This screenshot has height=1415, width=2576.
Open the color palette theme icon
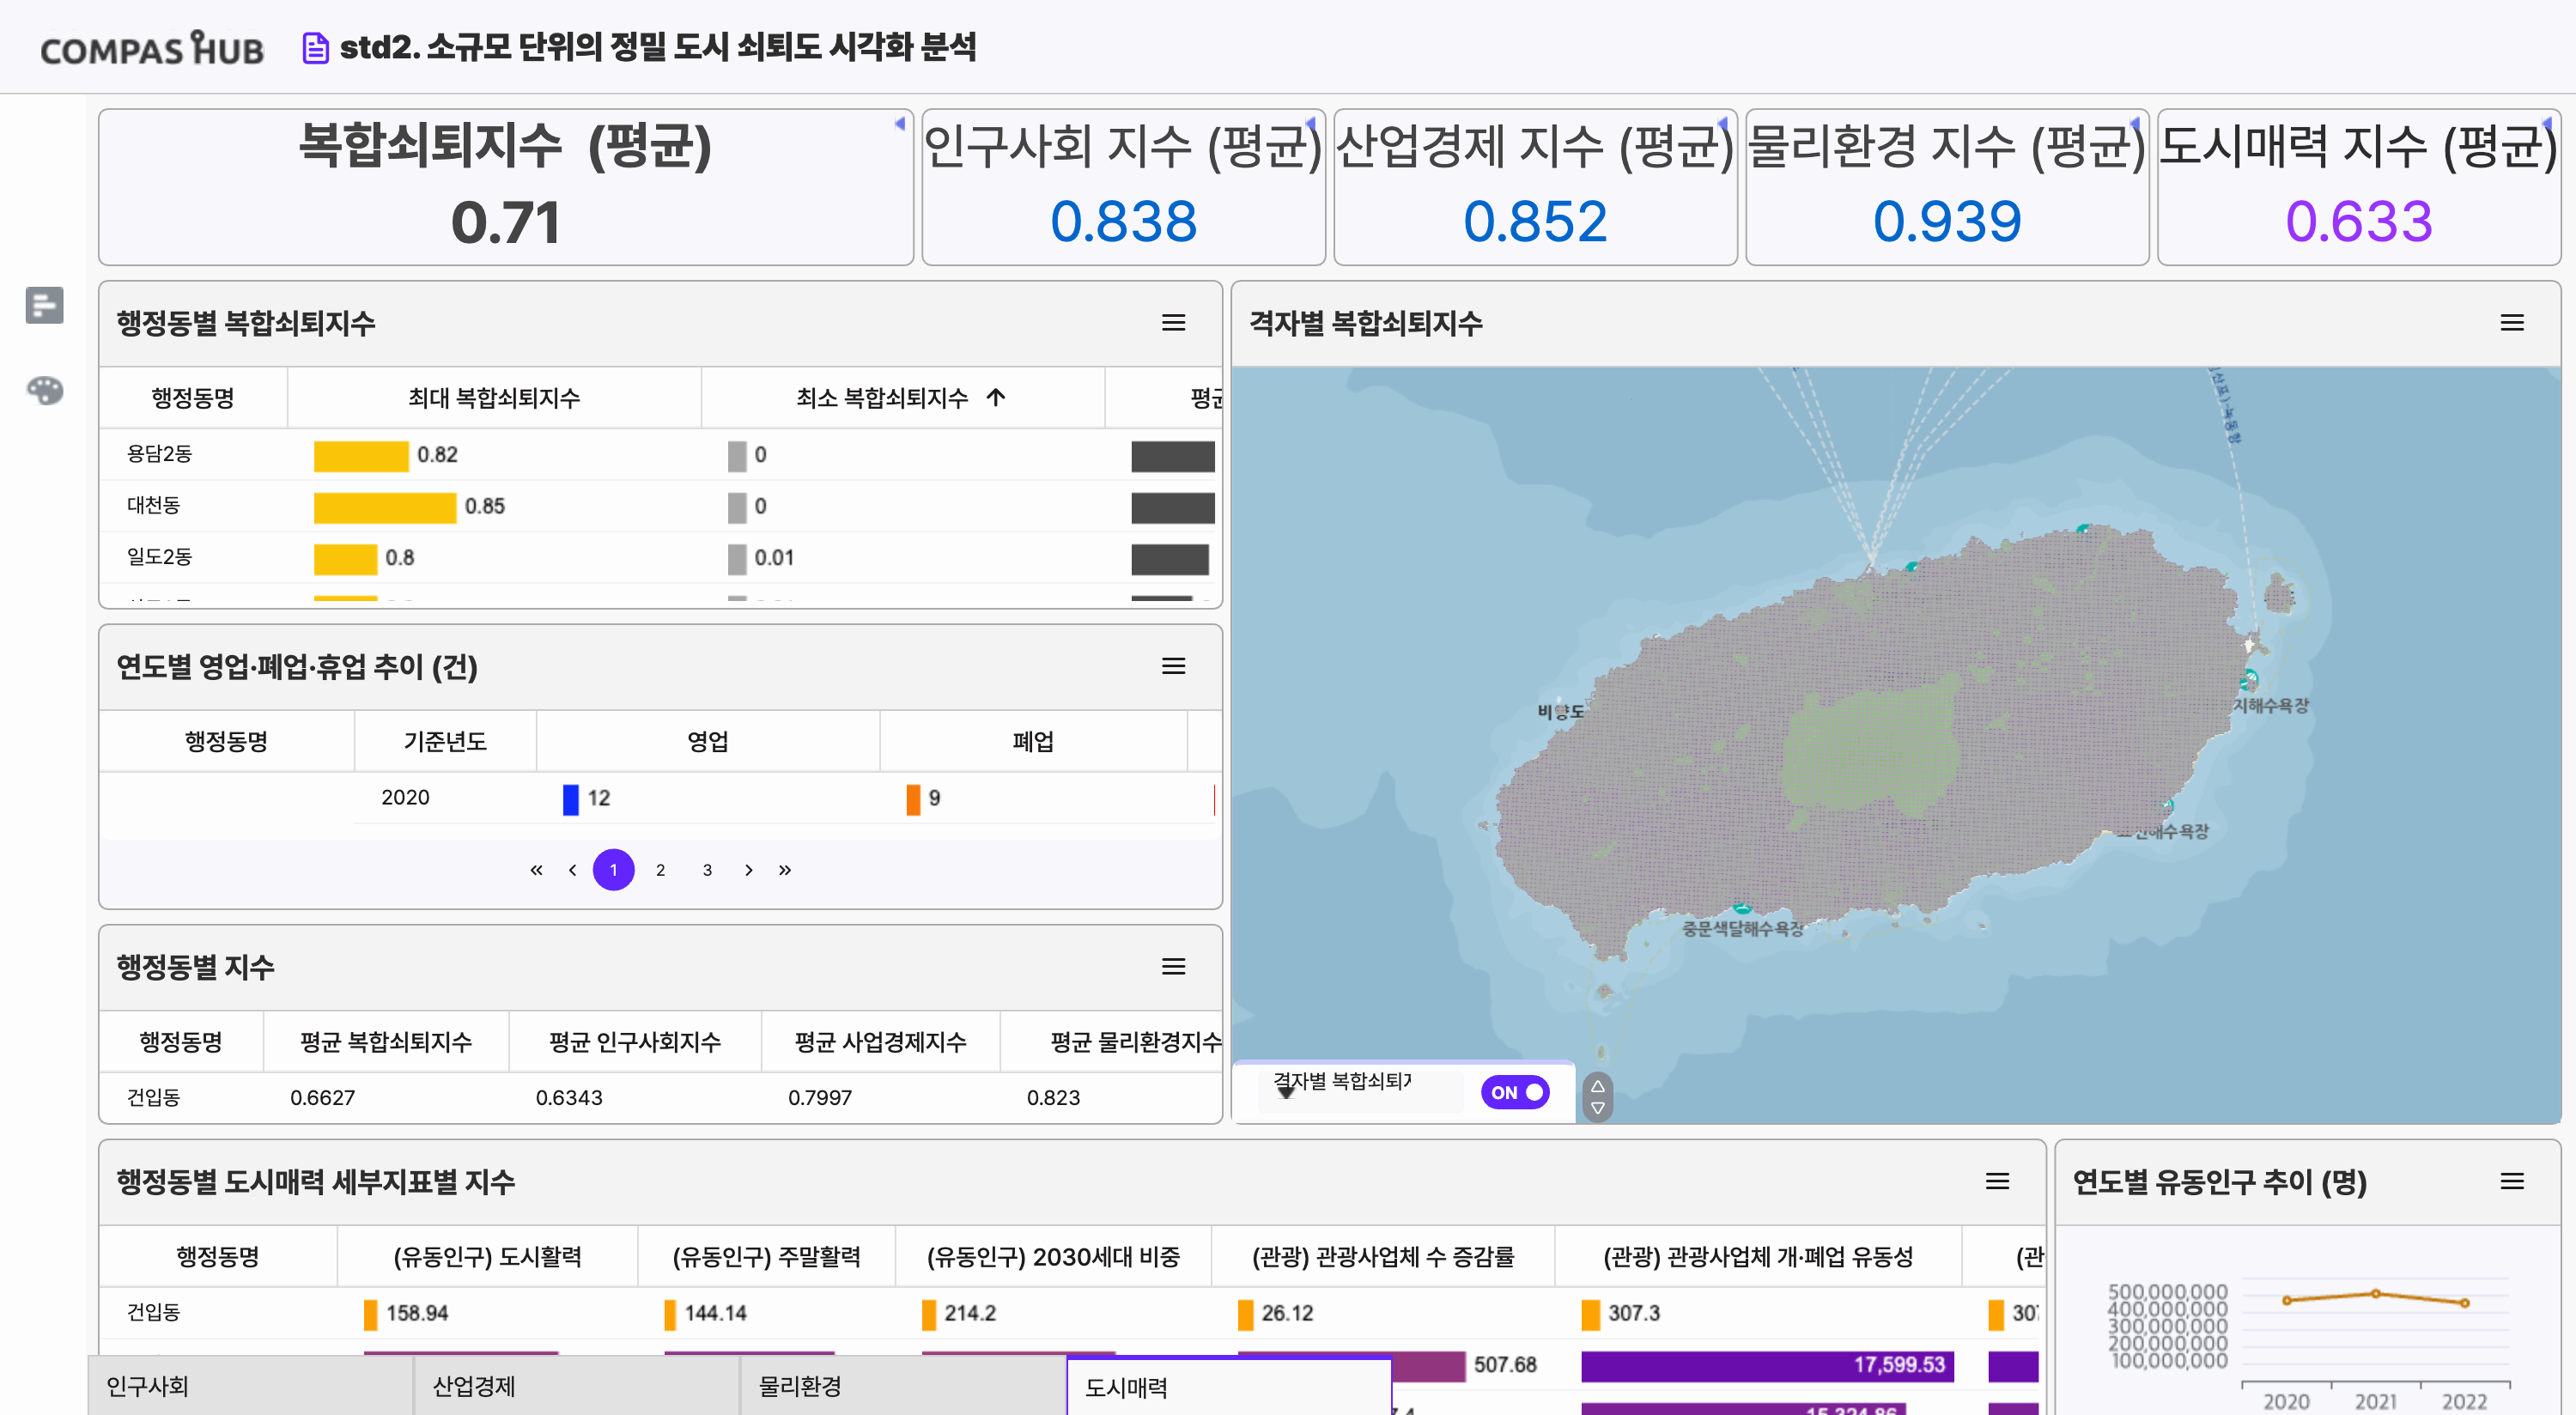(x=44, y=390)
